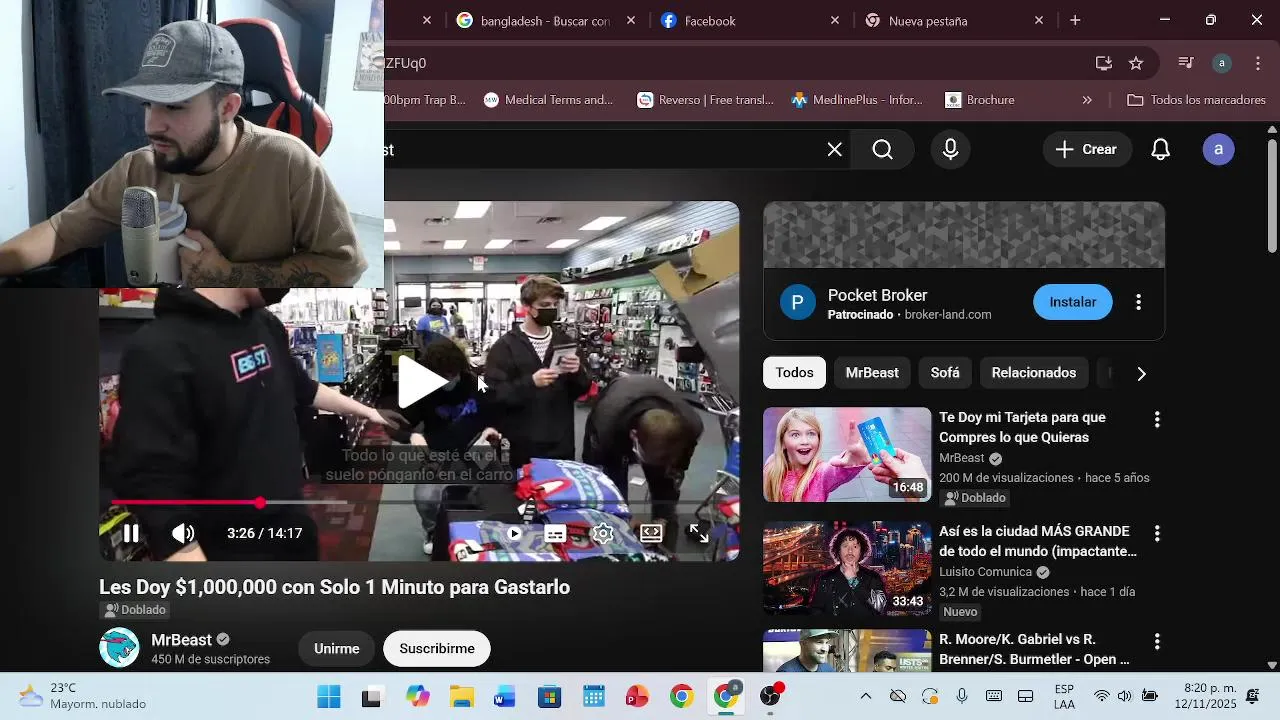Click the big play overlay button on video
Image resolution: width=1280 pixels, height=720 pixels.
[422, 381]
